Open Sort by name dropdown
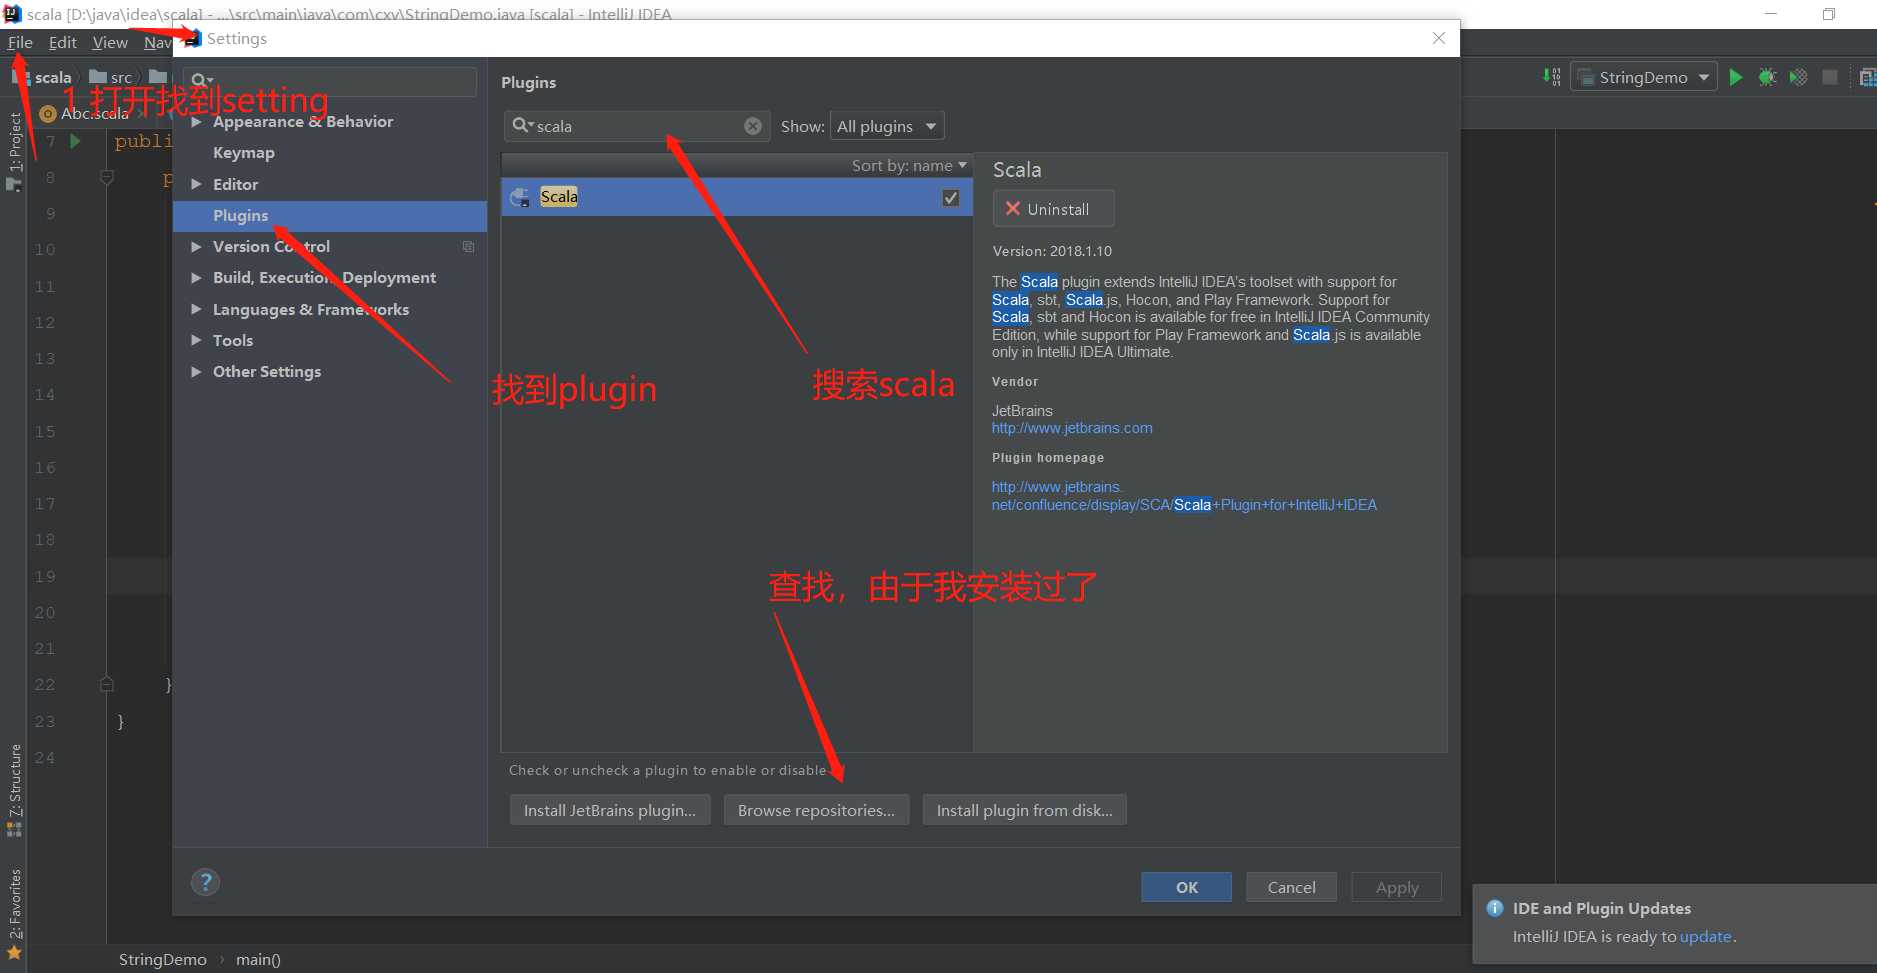Image resolution: width=1877 pixels, height=973 pixels. 909,166
